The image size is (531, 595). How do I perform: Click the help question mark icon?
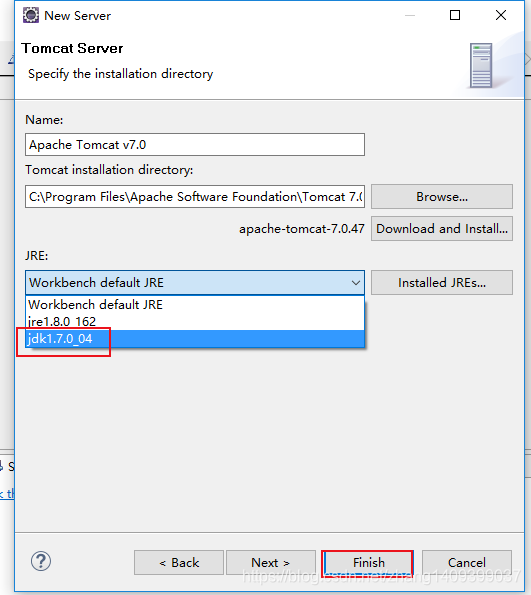(41, 561)
